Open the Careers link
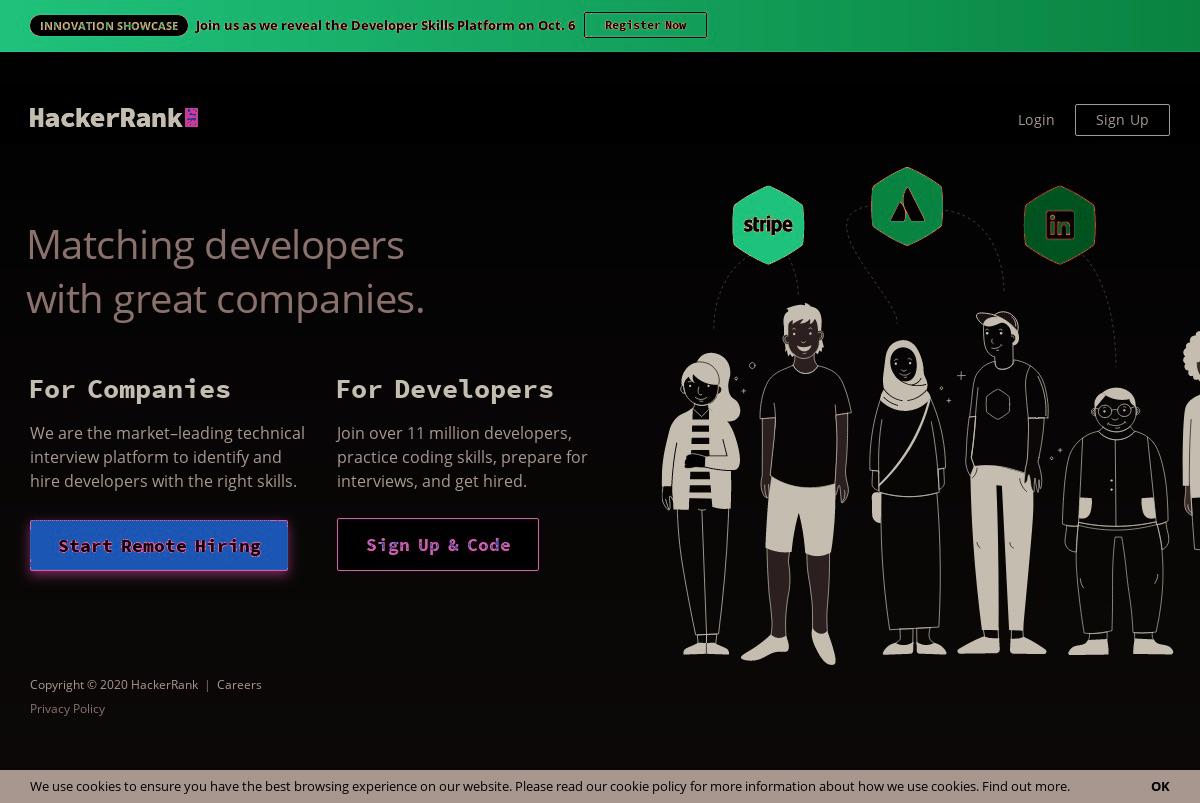The image size is (1200, 803). point(239,684)
